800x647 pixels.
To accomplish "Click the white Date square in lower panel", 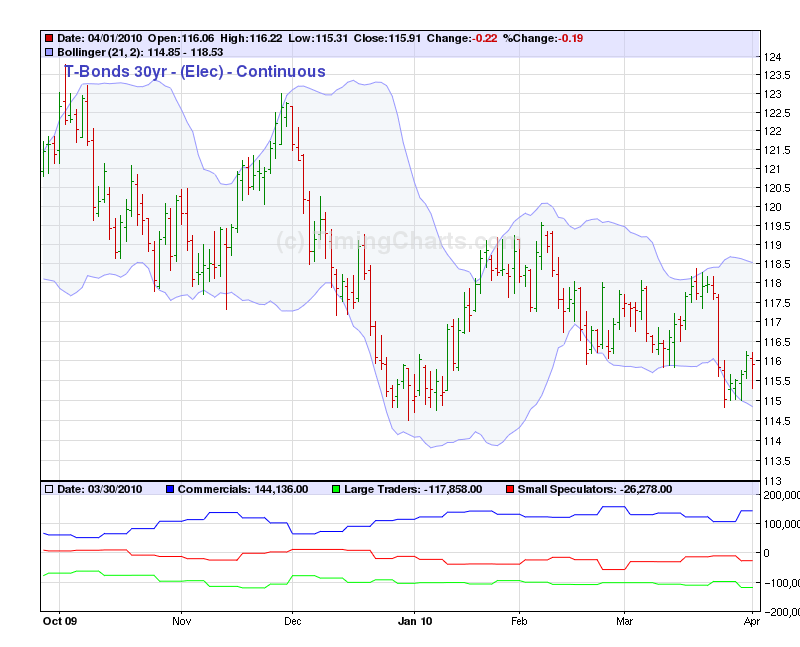I will click(x=48, y=489).
